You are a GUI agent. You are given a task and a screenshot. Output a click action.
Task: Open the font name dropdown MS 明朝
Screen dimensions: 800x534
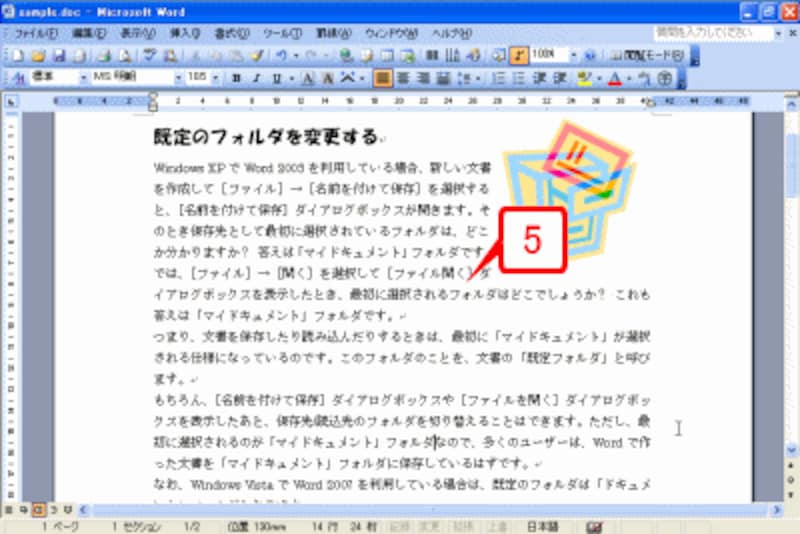[x=178, y=78]
